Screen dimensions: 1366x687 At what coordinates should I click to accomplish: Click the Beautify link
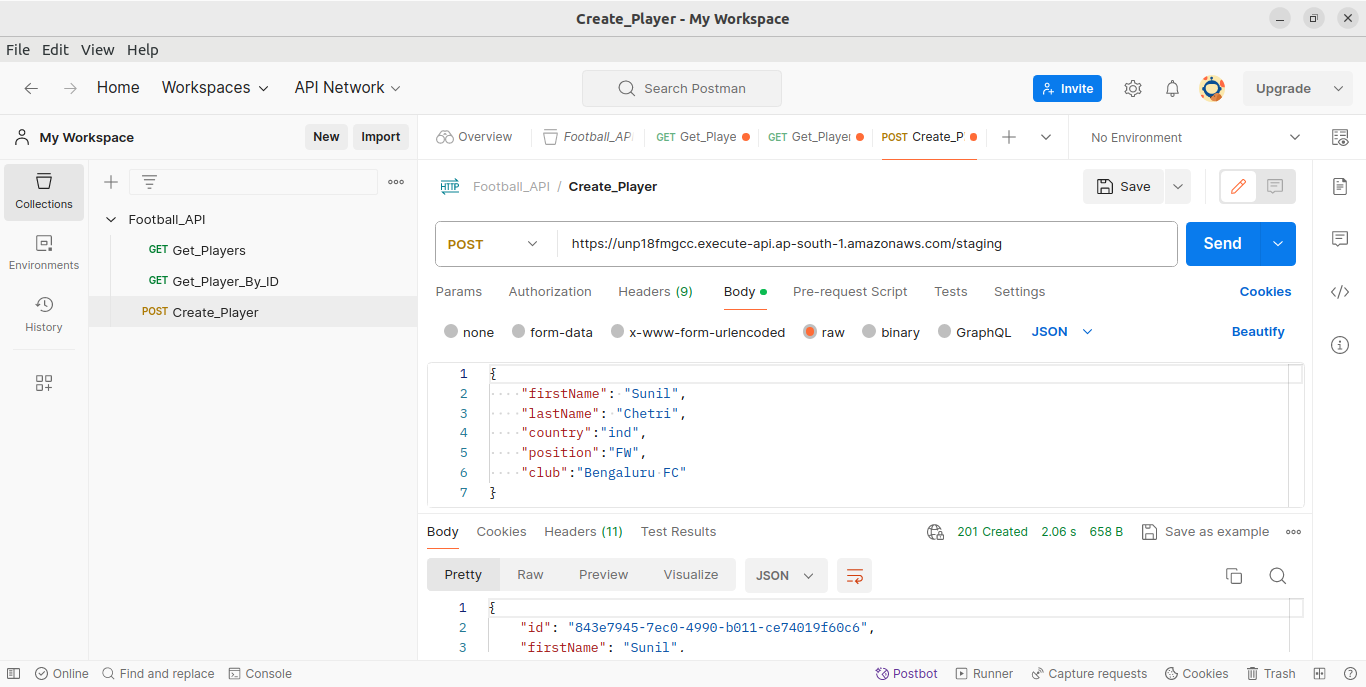1257,332
